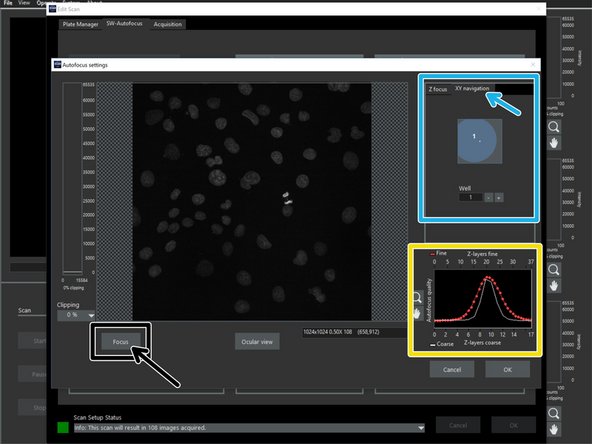The image size is (592, 444).
Task: Click the green scan status indicator
Action: (63, 427)
